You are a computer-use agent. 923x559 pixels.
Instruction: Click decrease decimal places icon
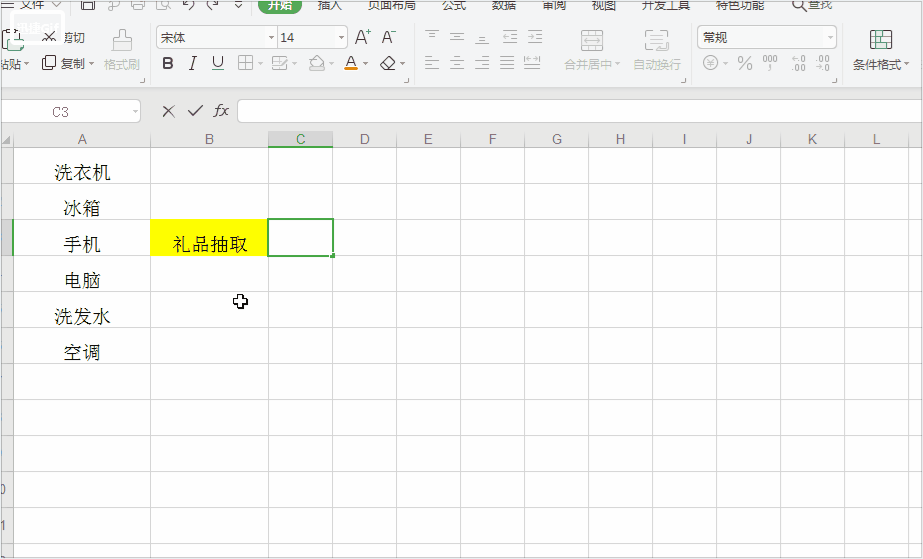(823, 63)
